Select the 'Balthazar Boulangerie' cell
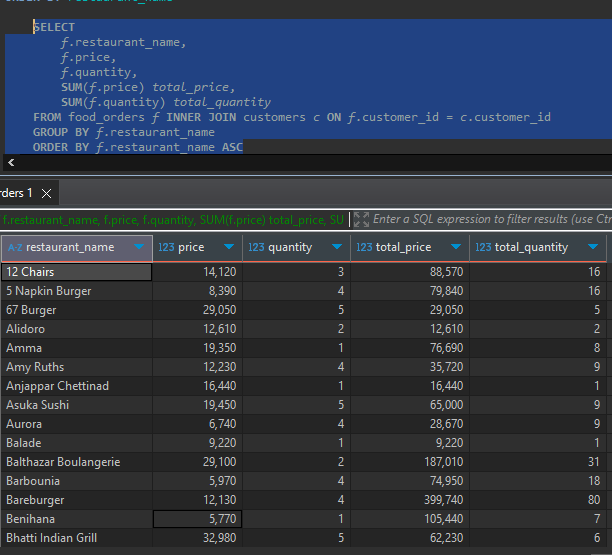 point(76,462)
